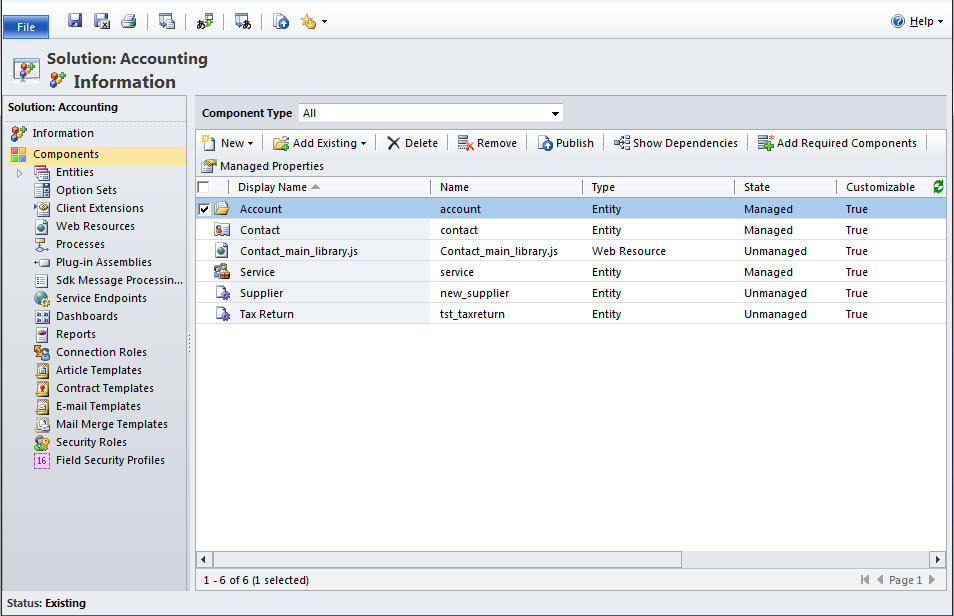Image resolution: width=954 pixels, height=616 pixels.
Task: Toggle the select-all checkbox in grid header
Action: 204,187
